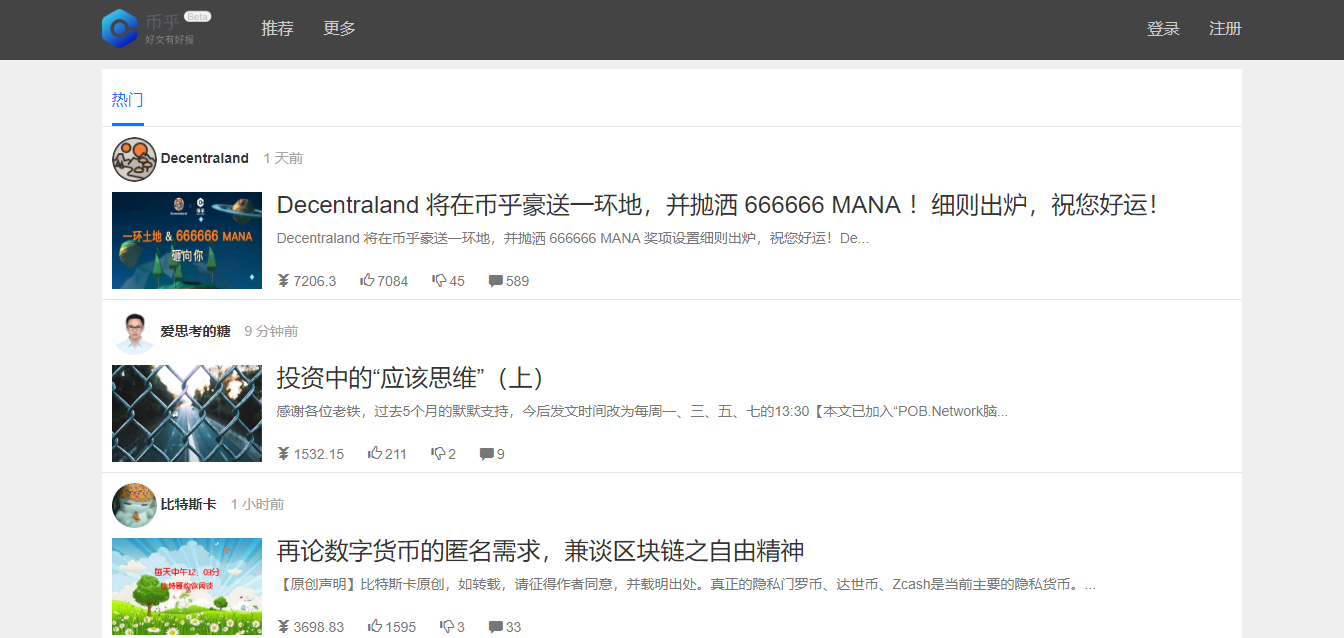Click the Bihu hexagon logo

click(120, 28)
